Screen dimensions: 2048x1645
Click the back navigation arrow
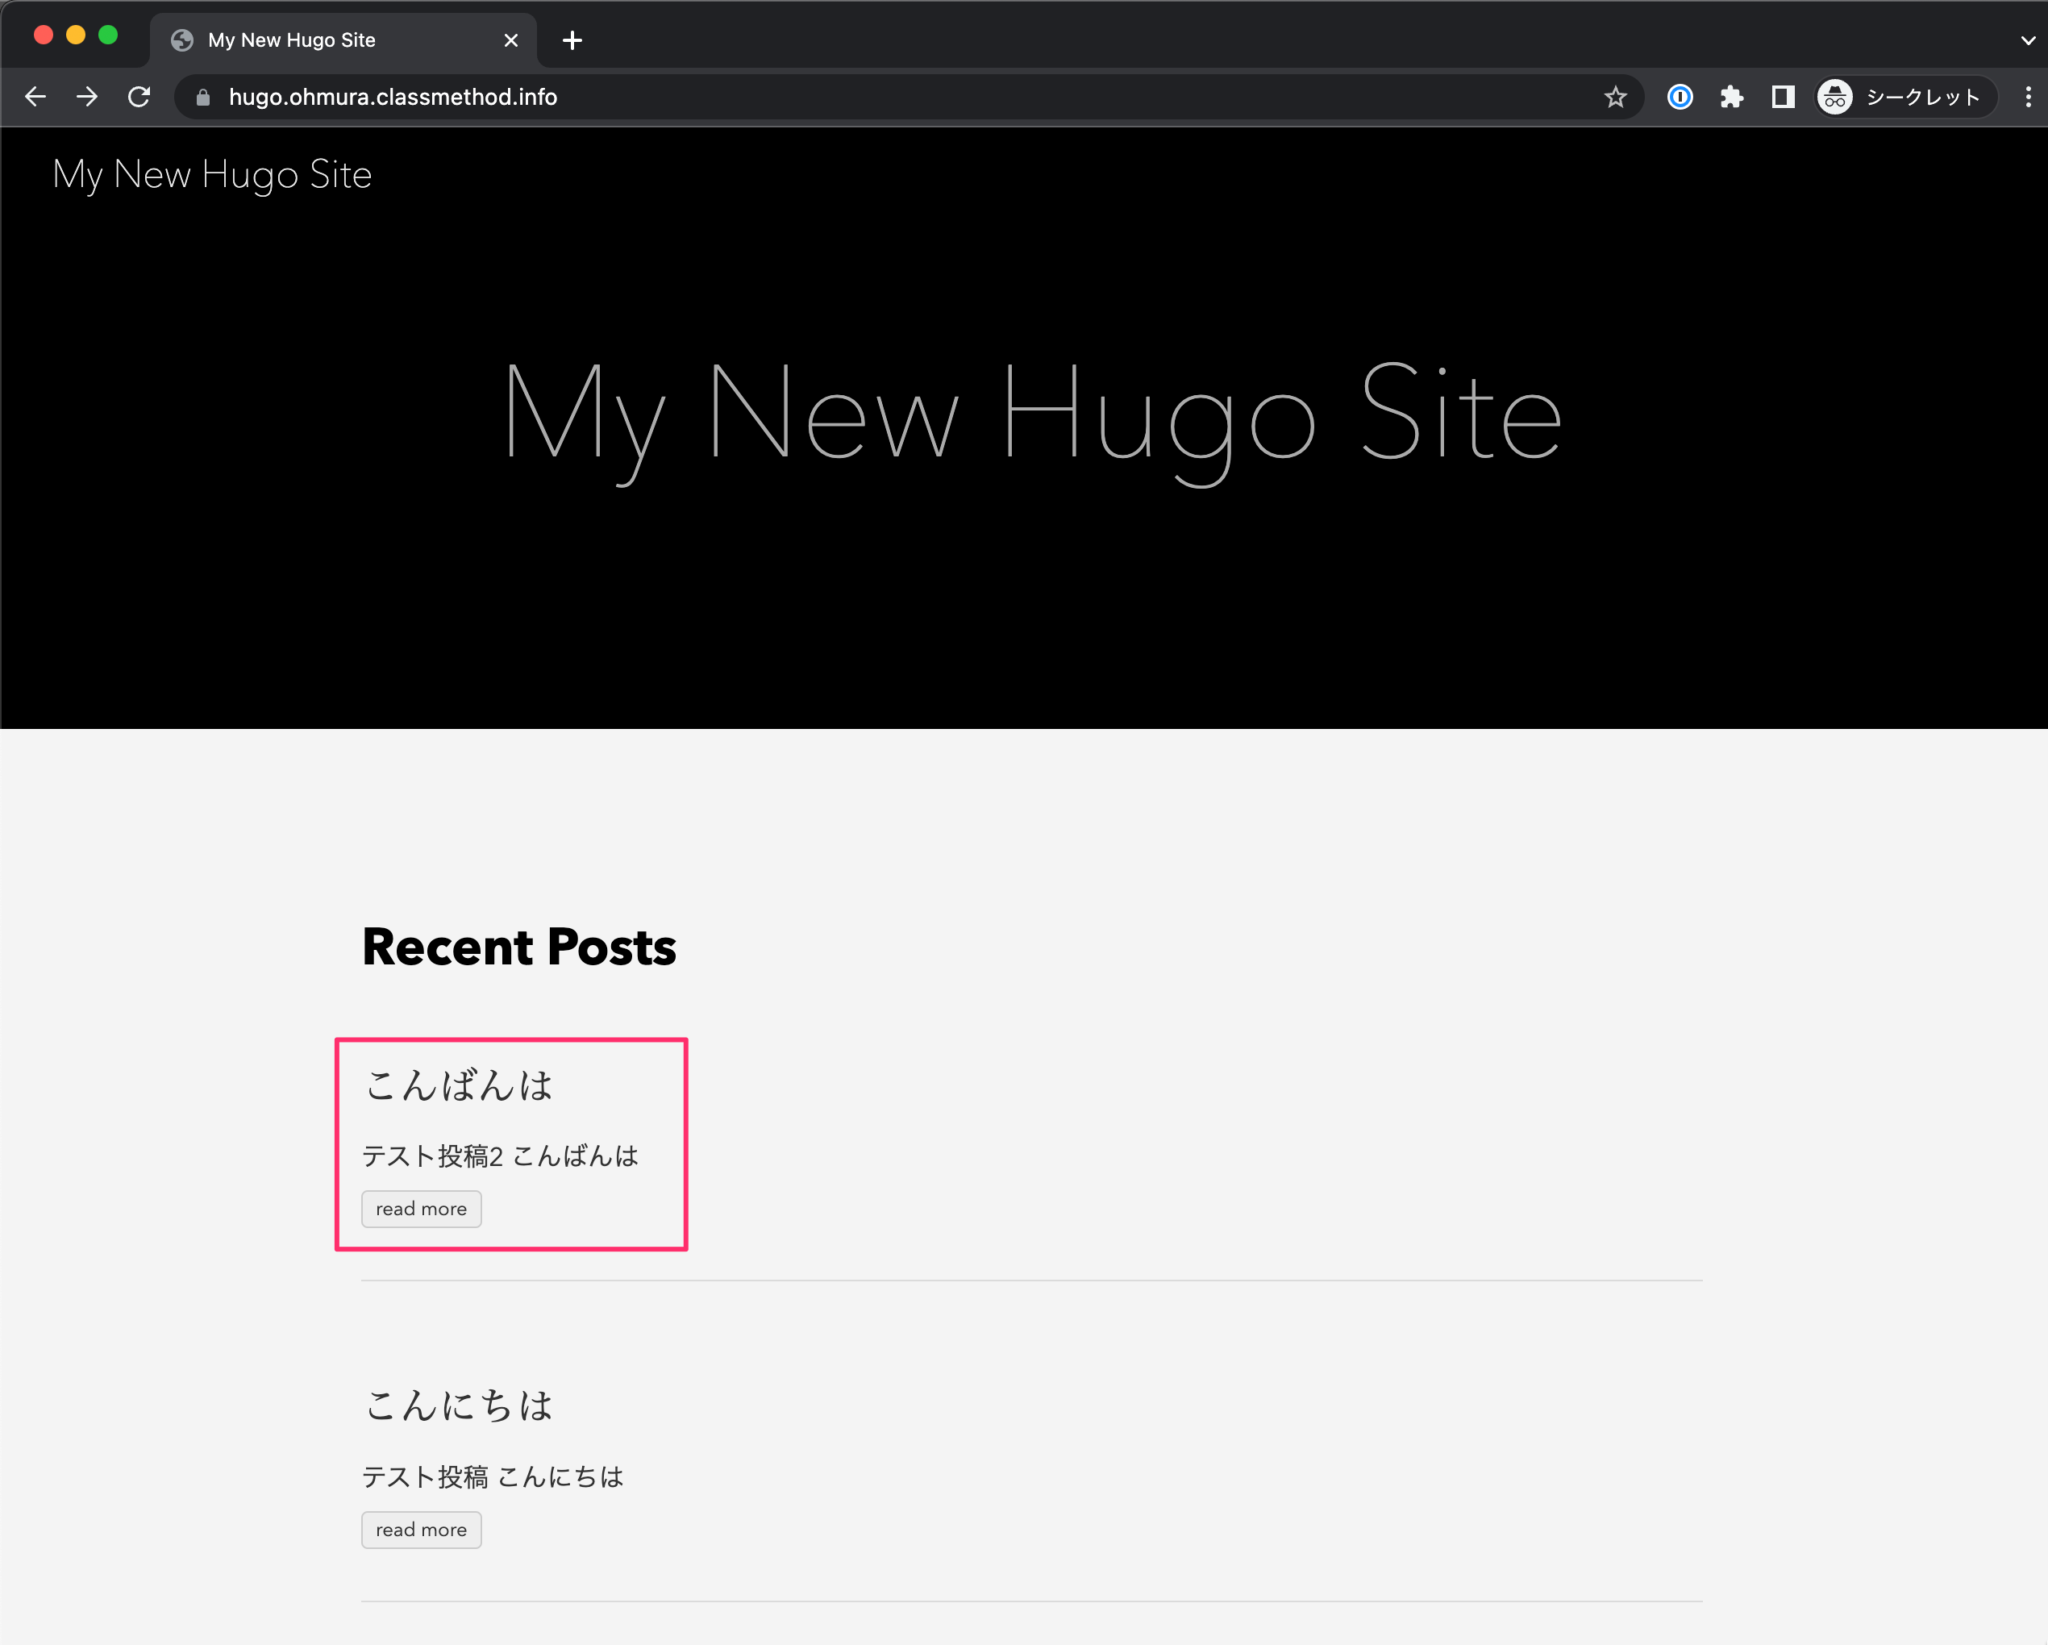tap(36, 96)
